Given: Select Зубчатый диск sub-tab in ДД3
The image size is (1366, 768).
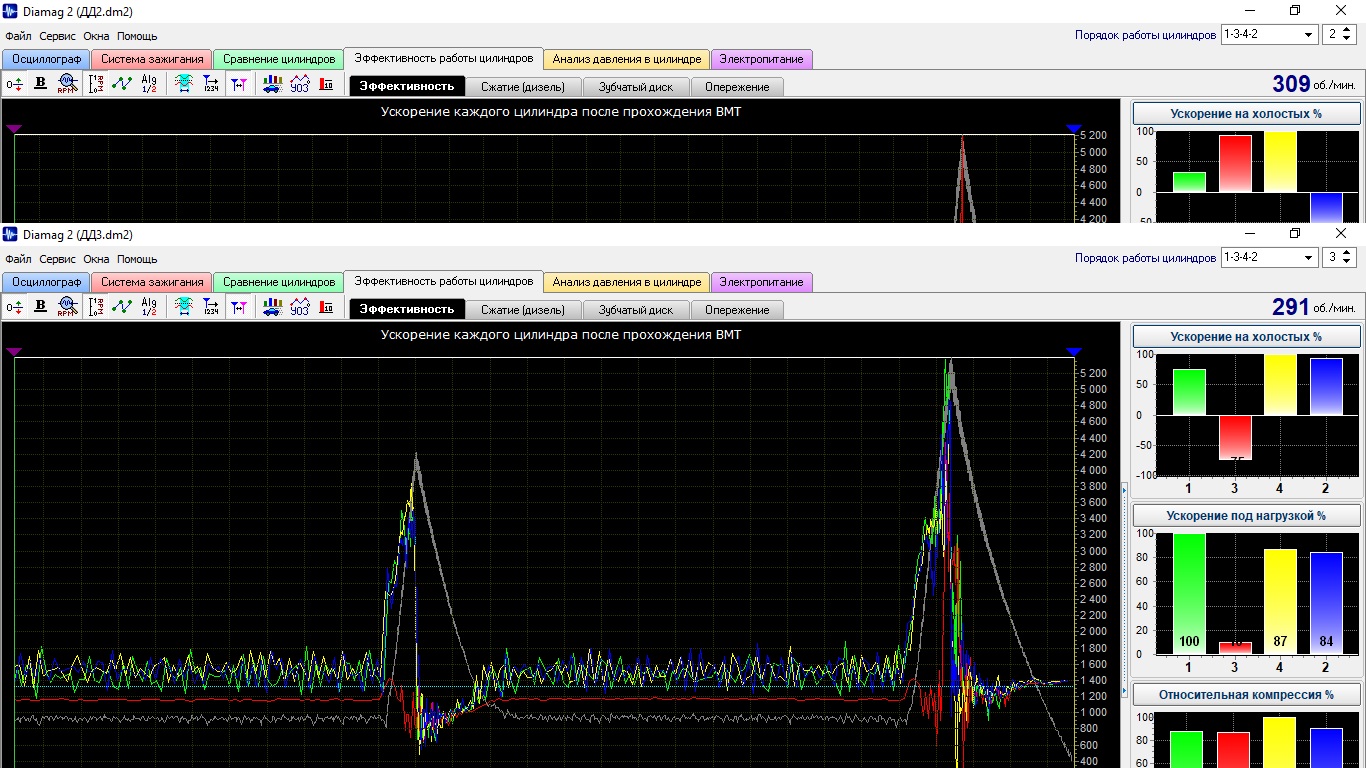Looking at the screenshot, I should point(636,309).
